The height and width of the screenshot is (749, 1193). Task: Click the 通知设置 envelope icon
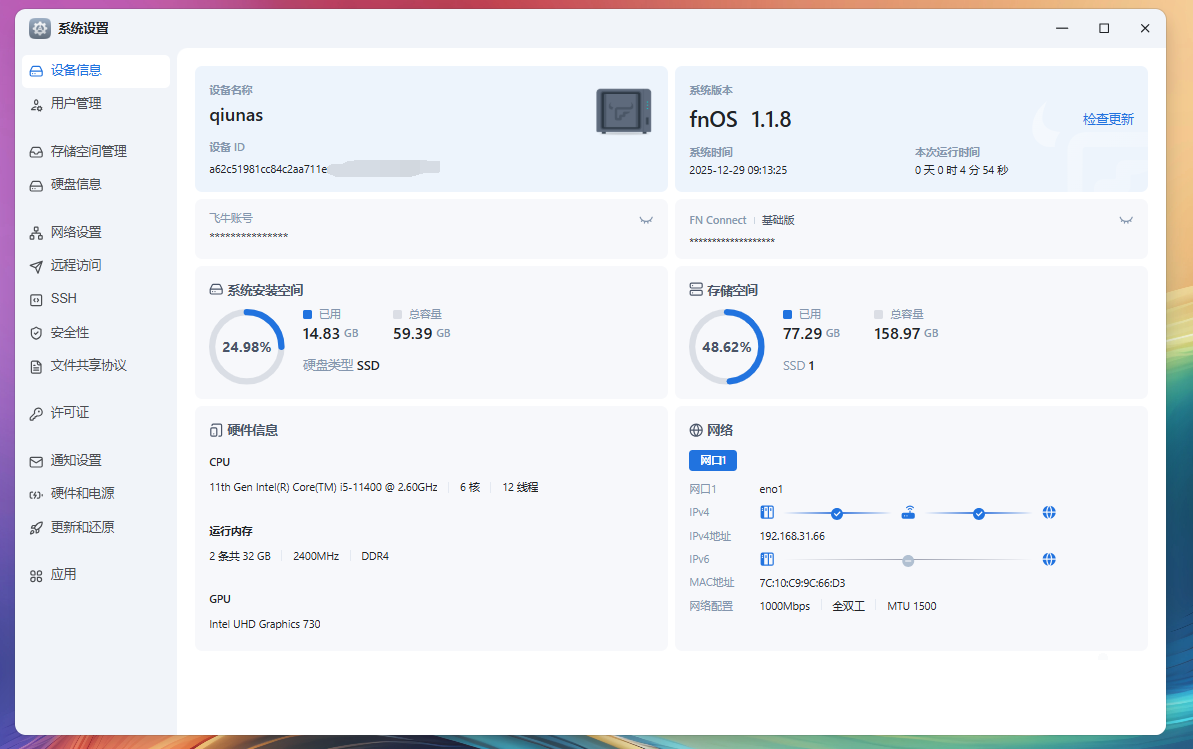(36, 461)
